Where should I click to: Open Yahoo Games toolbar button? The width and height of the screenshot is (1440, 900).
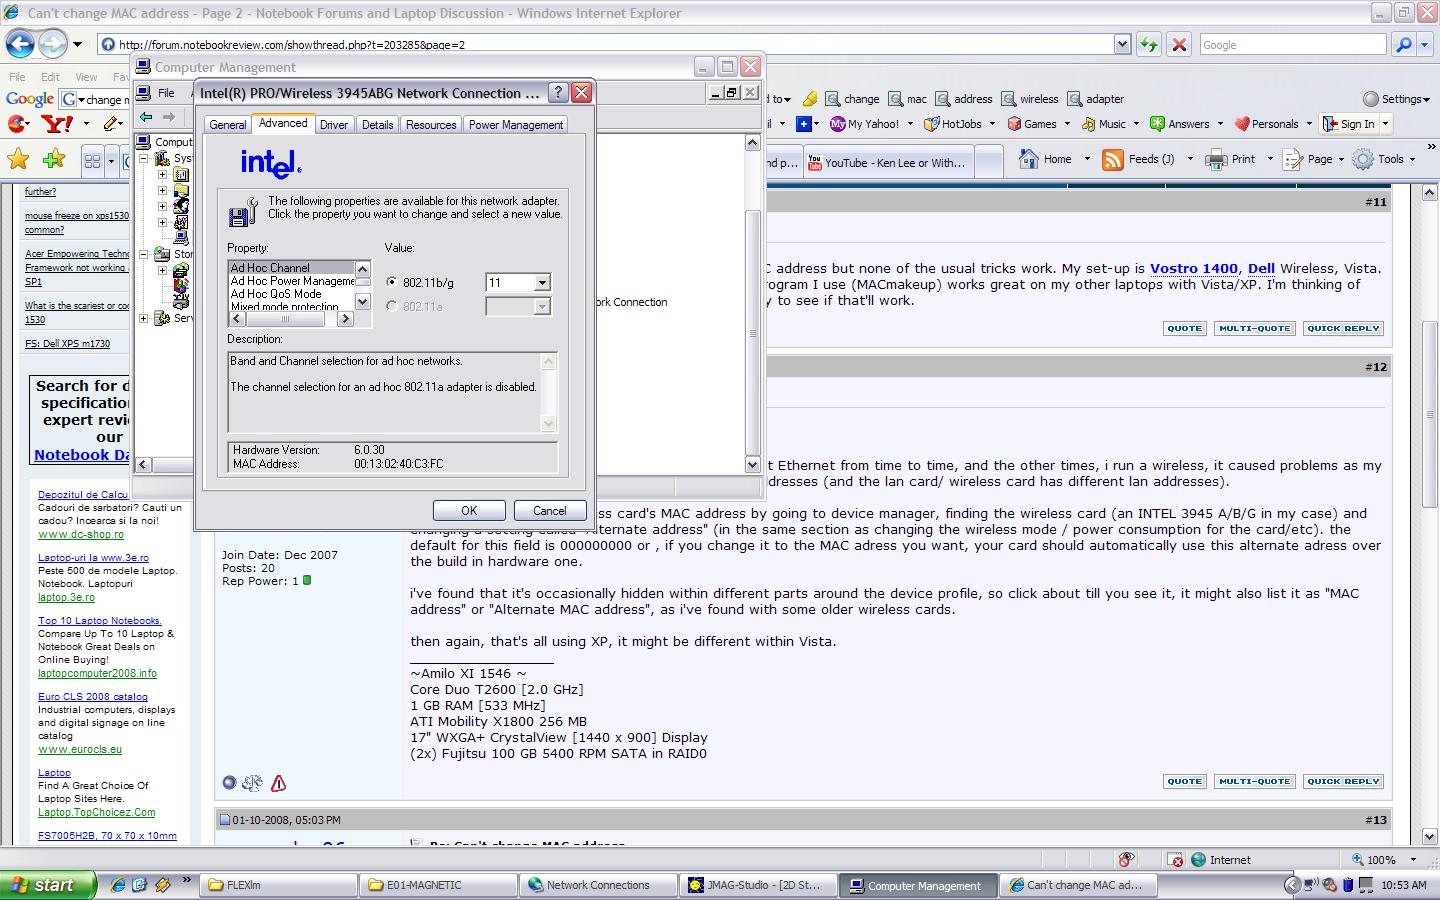(1032, 124)
